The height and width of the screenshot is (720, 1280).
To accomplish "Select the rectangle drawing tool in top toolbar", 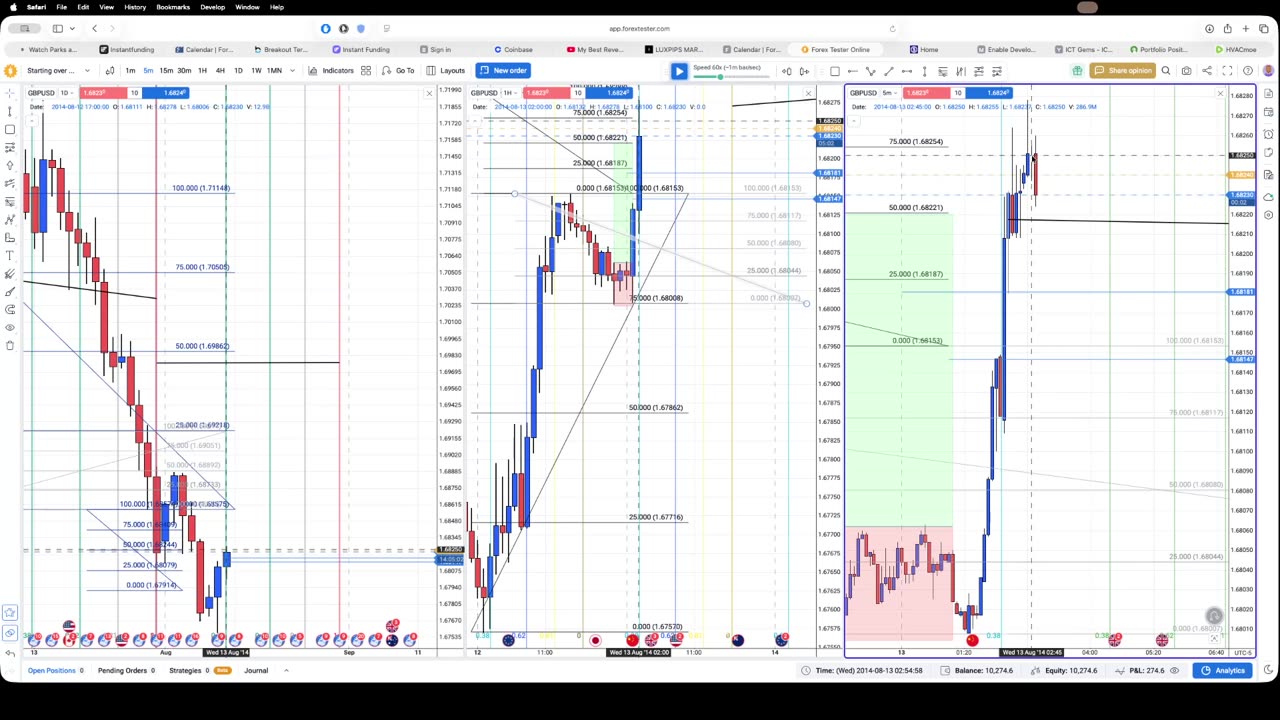I will coord(835,71).
